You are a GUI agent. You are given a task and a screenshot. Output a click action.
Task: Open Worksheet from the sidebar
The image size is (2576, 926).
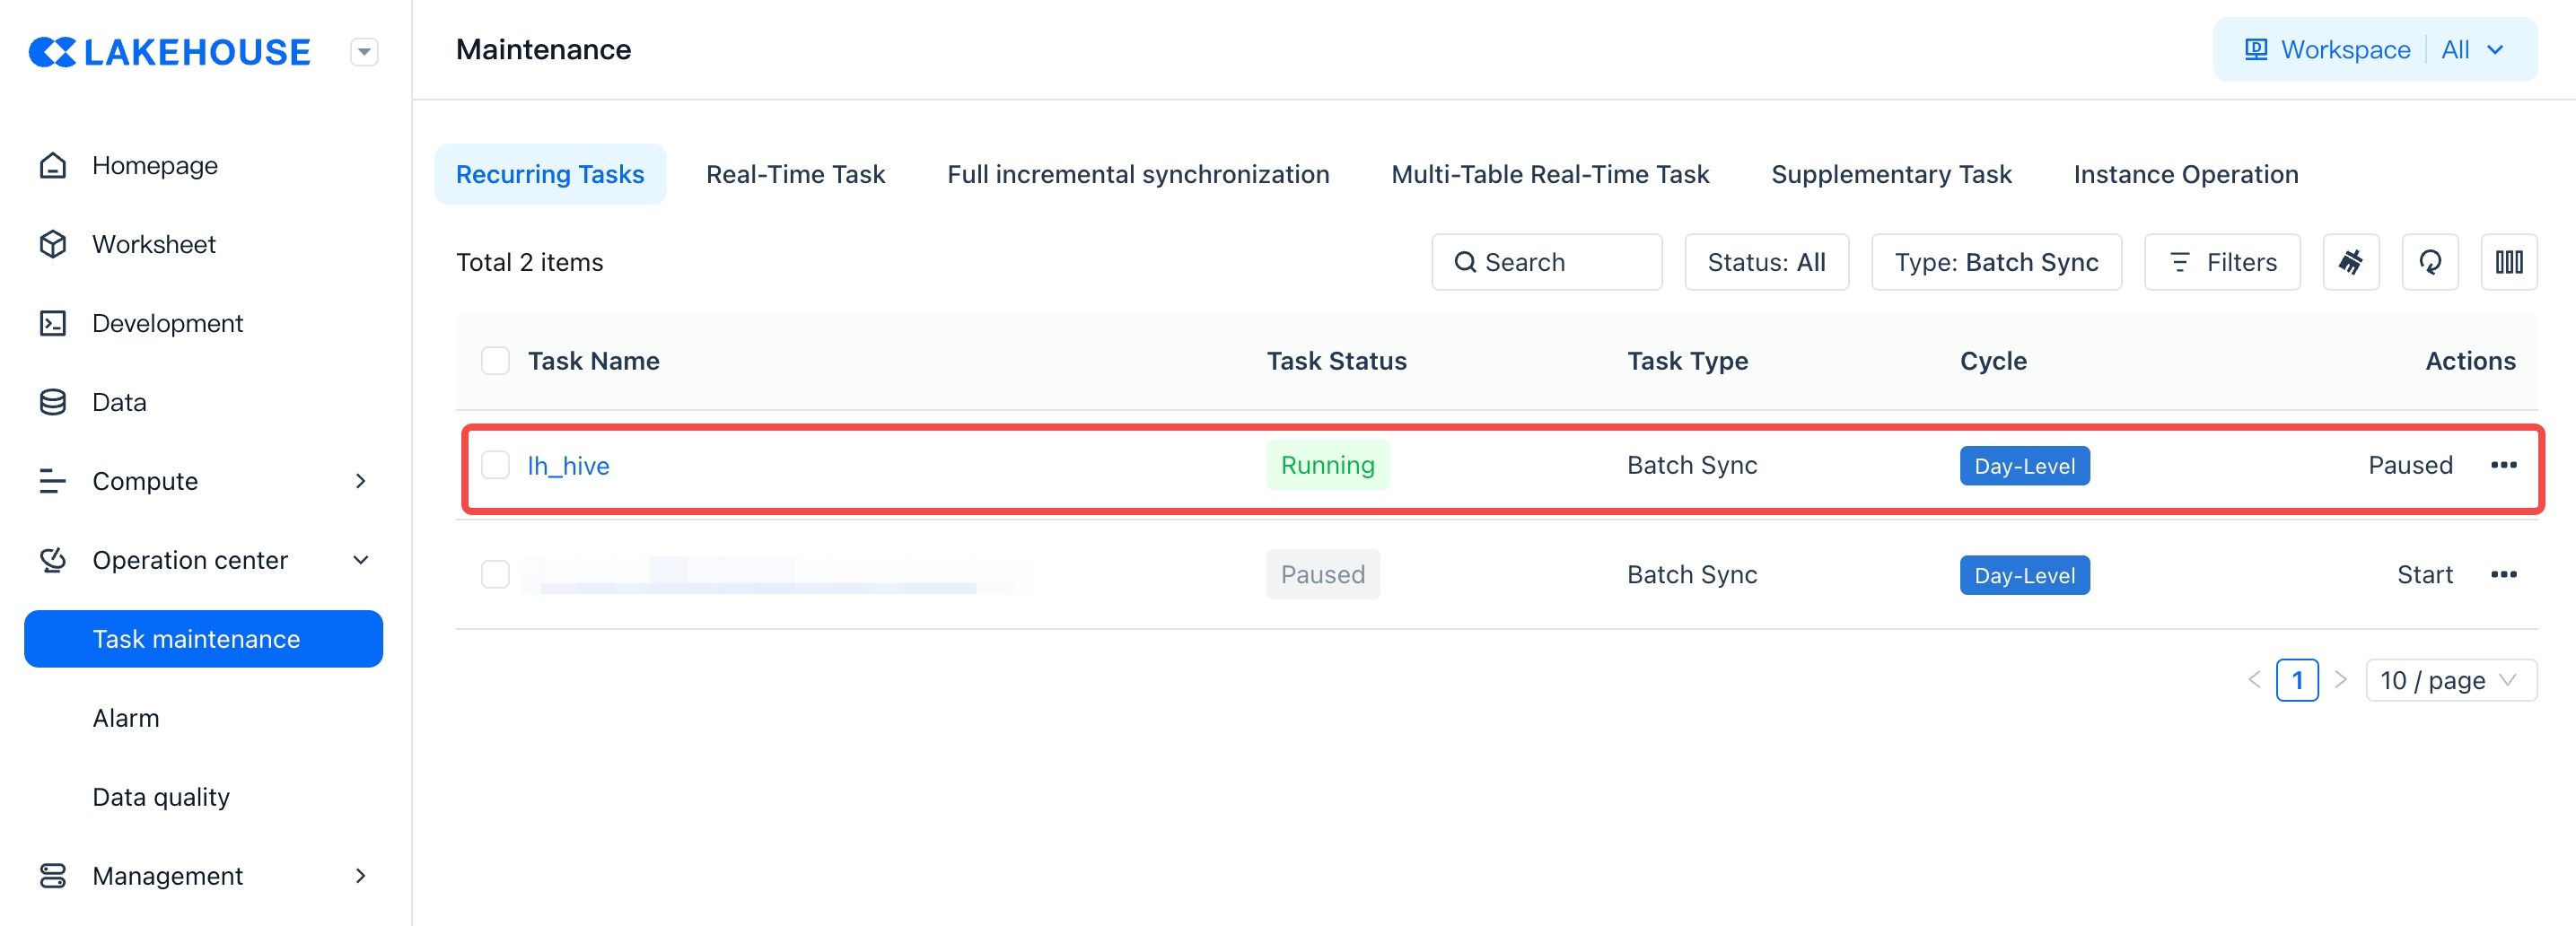pos(153,244)
